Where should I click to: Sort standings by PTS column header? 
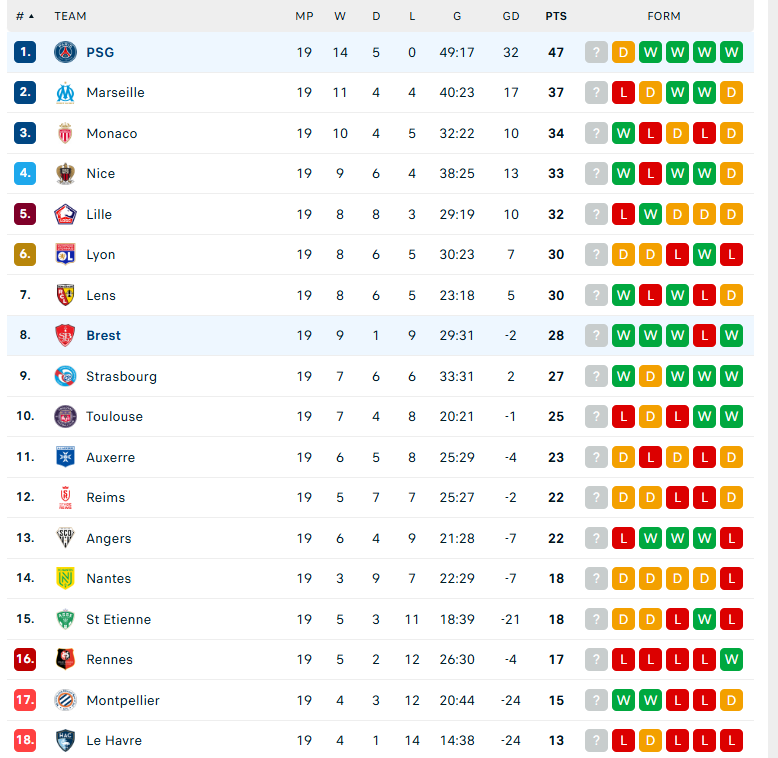click(x=556, y=16)
